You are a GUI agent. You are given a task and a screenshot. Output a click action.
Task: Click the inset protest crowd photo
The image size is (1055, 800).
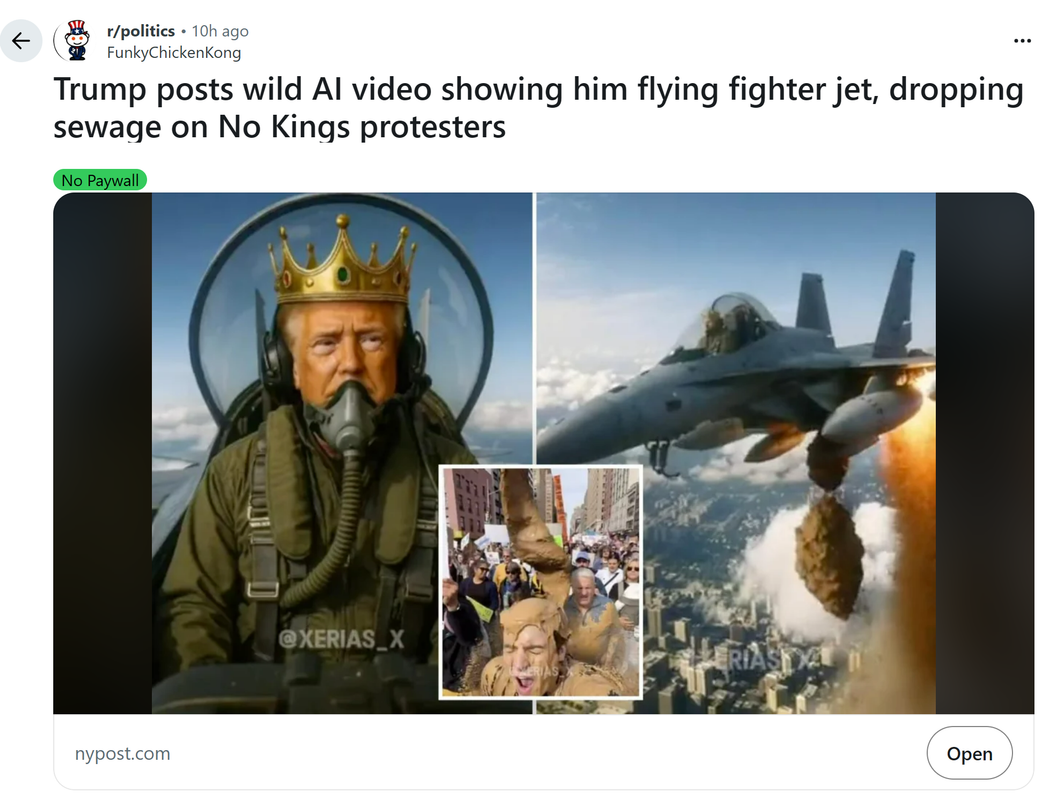pos(540,582)
